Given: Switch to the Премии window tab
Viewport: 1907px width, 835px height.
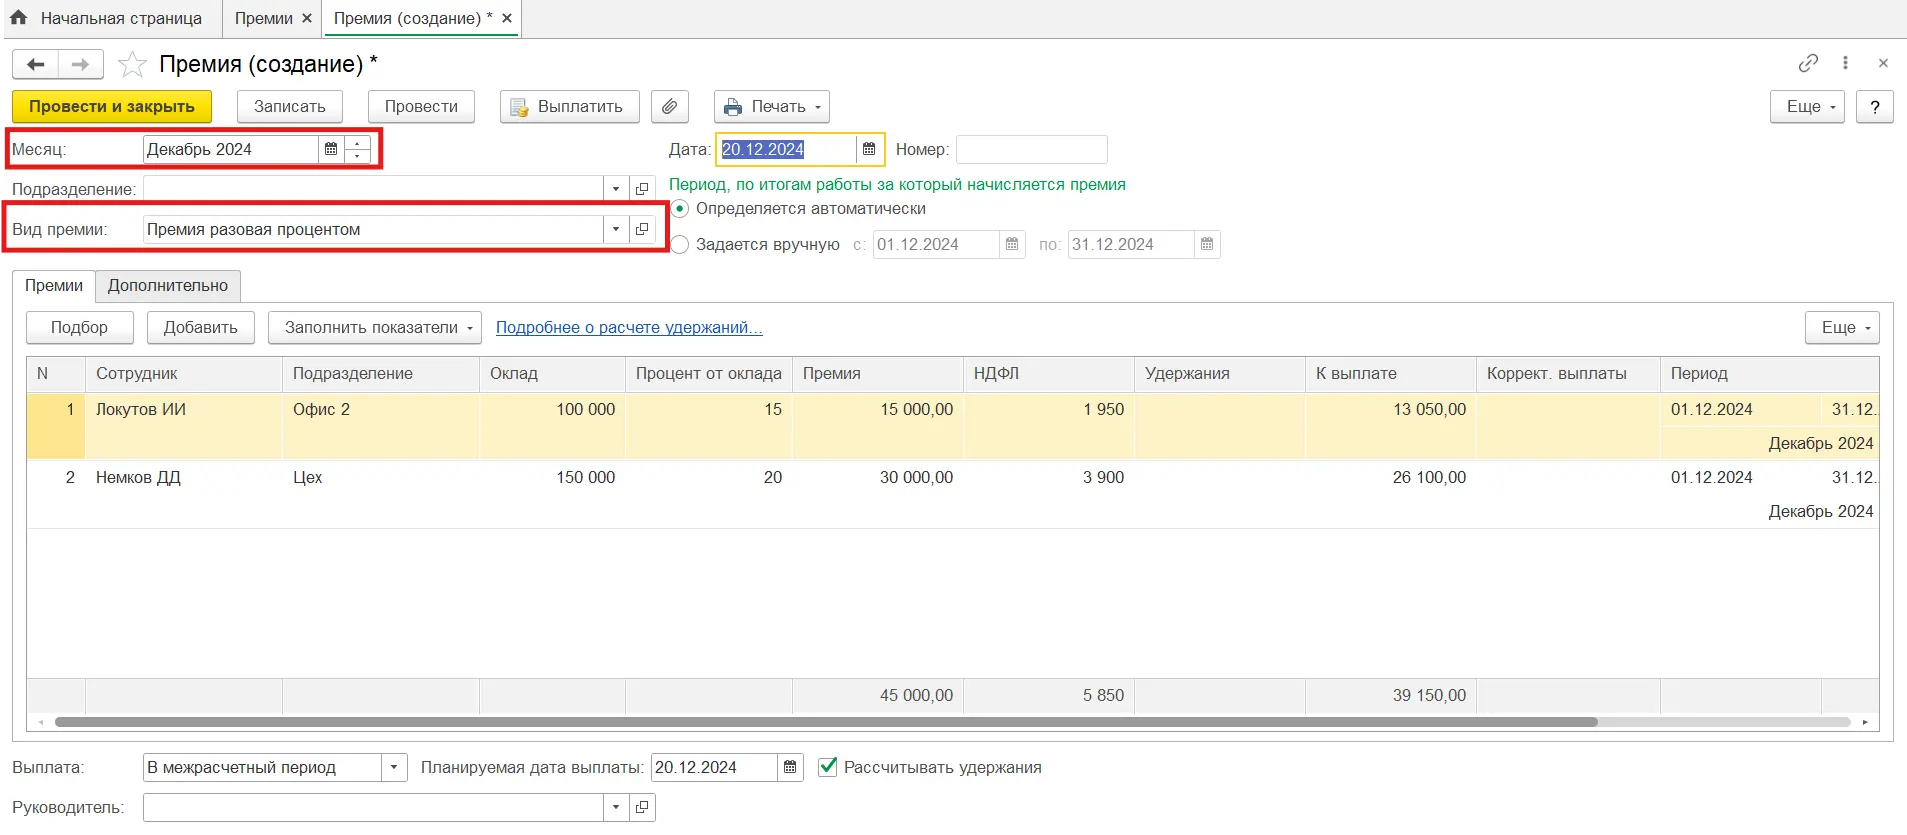Looking at the screenshot, I should (263, 18).
